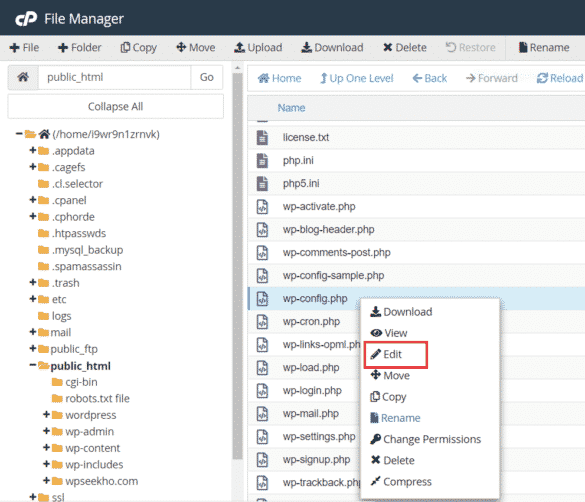Expand the wp-admin folder
Image resolution: width=585 pixels, height=502 pixels.
[46, 431]
